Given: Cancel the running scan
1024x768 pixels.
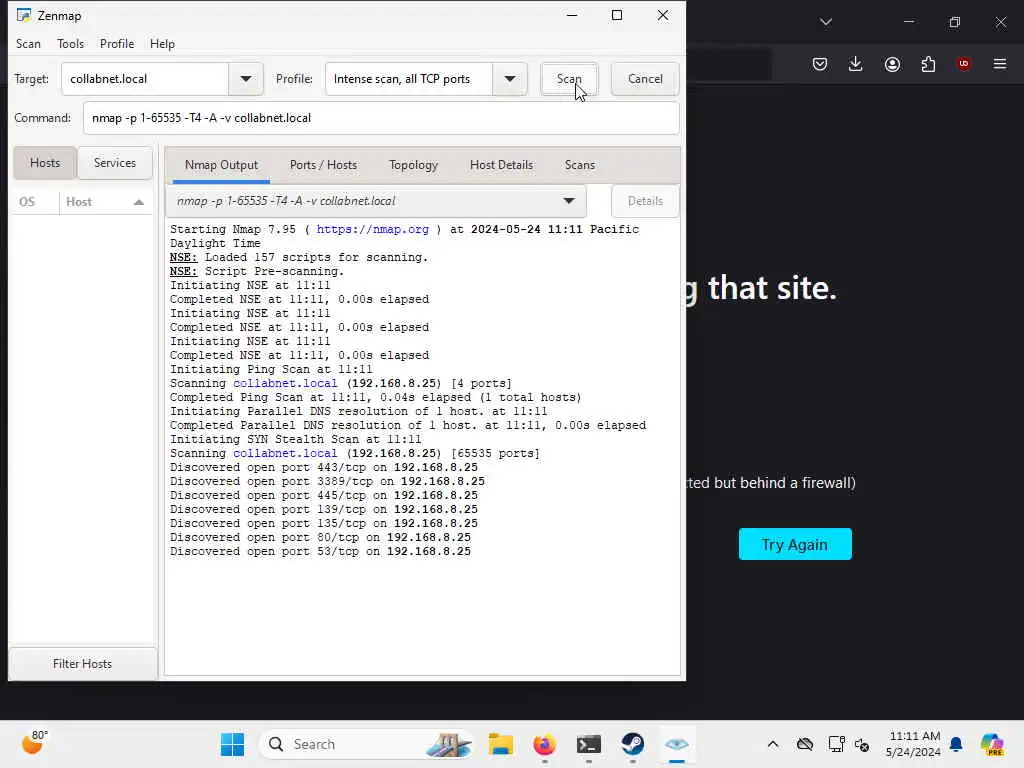Looking at the screenshot, I should (x=645, y=79).
